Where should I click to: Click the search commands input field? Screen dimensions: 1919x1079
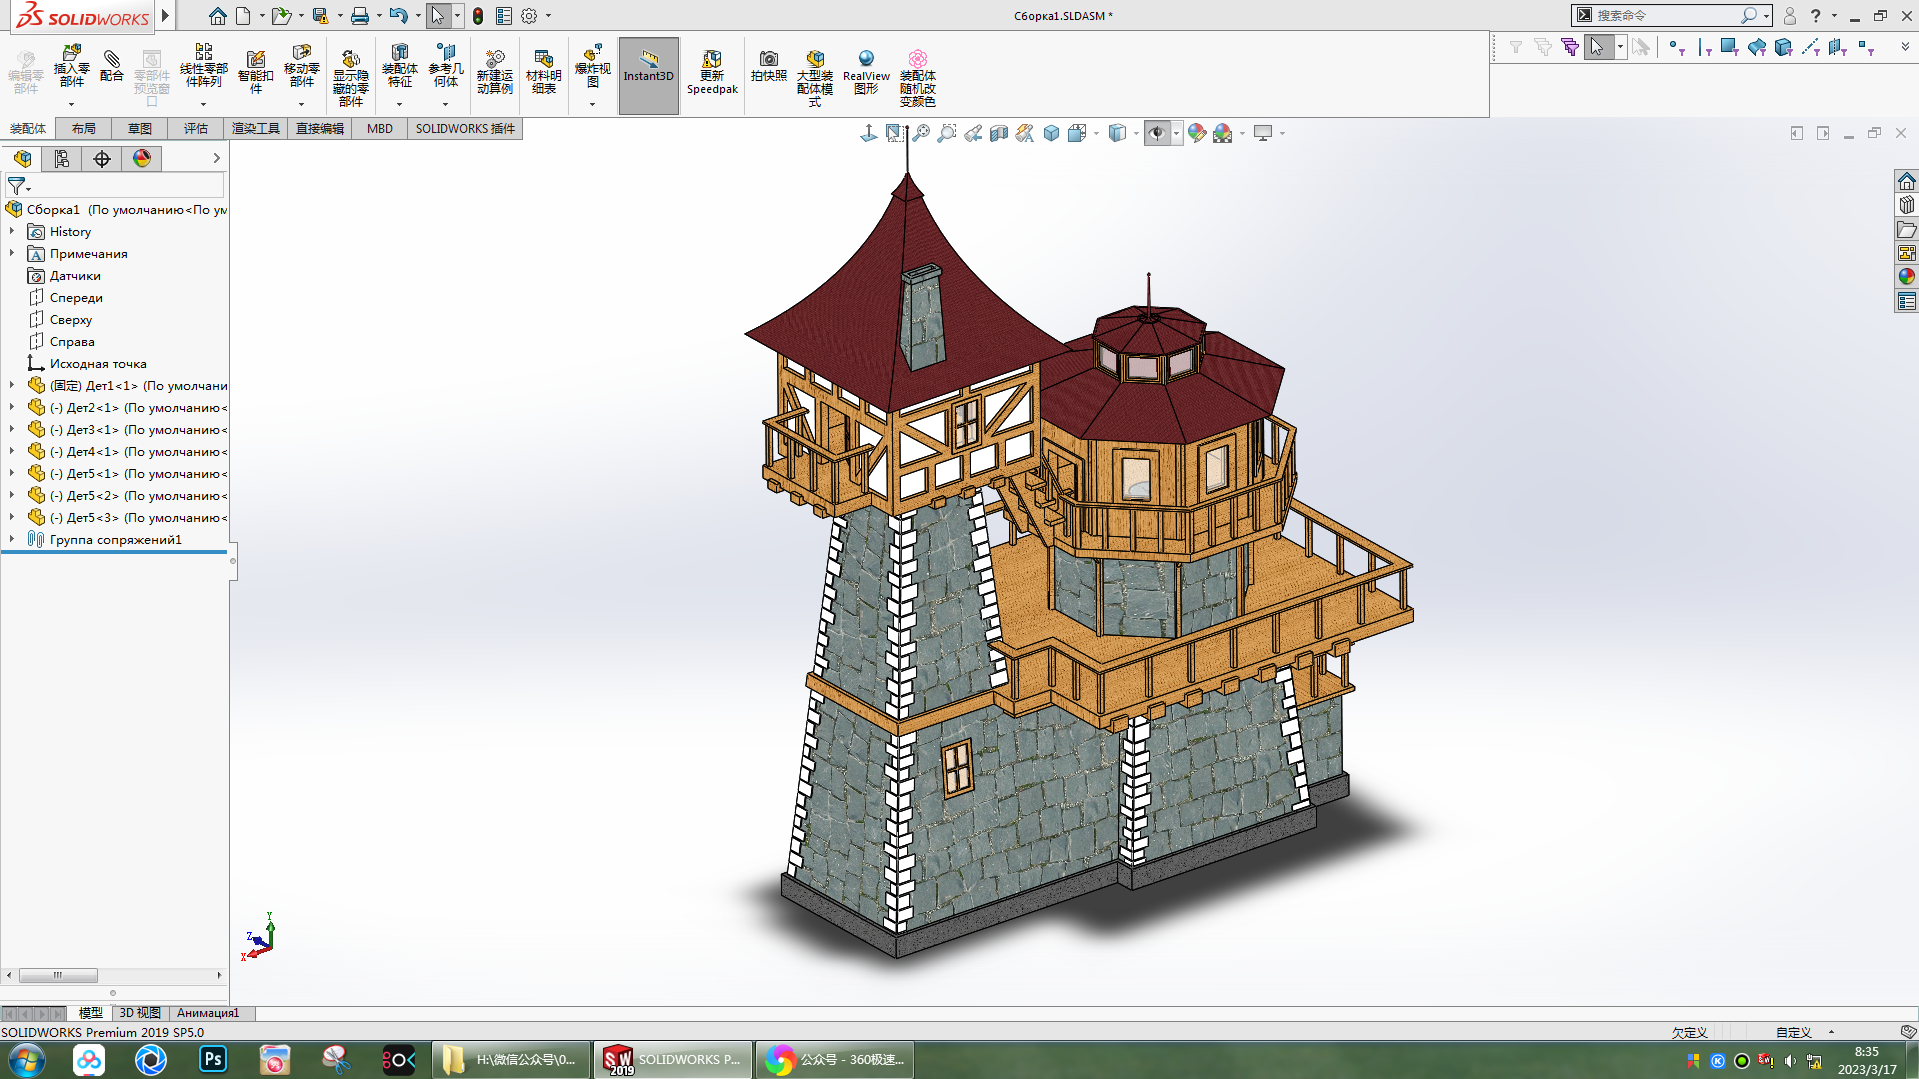point(1665,16)
